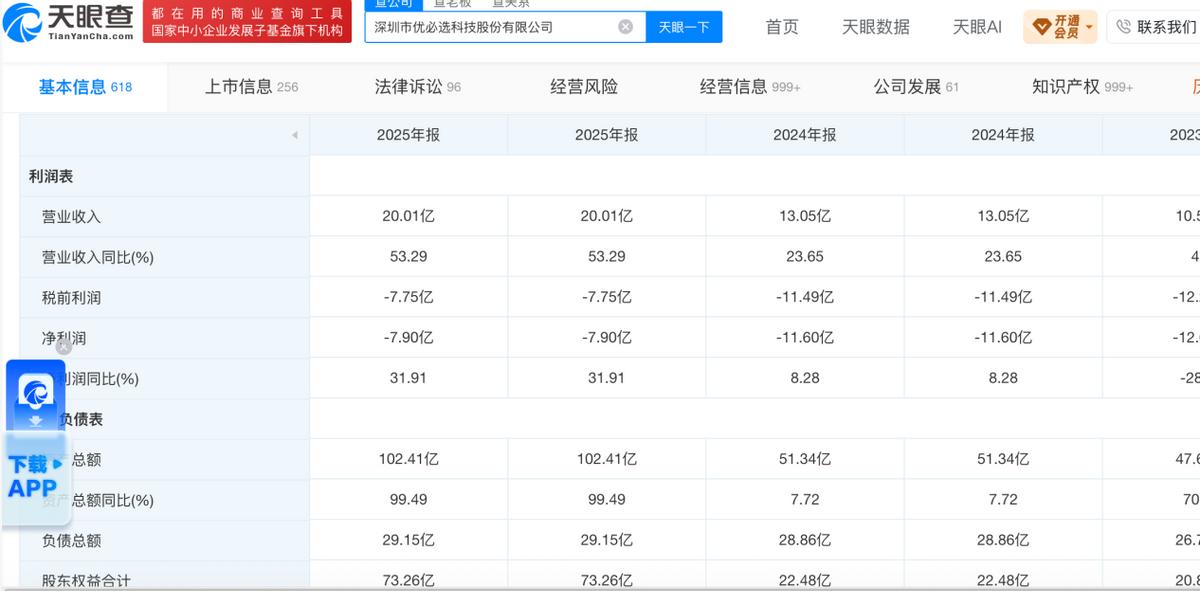This screenshot has height=591, width=1200.
Task: Click the floating Tianyancha app icon
Action: pos(36,391)
